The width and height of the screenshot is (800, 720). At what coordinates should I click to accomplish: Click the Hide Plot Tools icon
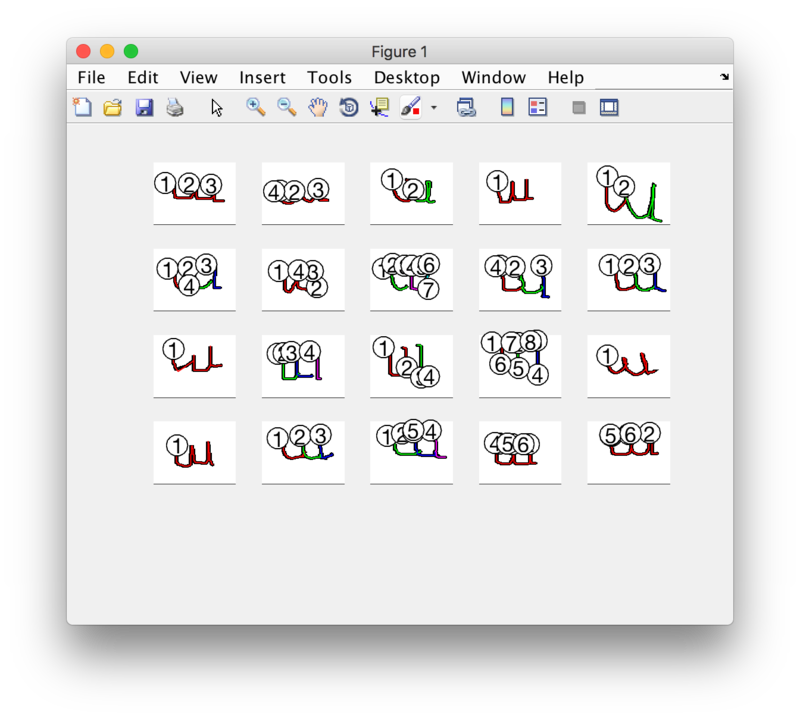click(x=579, y=108)
